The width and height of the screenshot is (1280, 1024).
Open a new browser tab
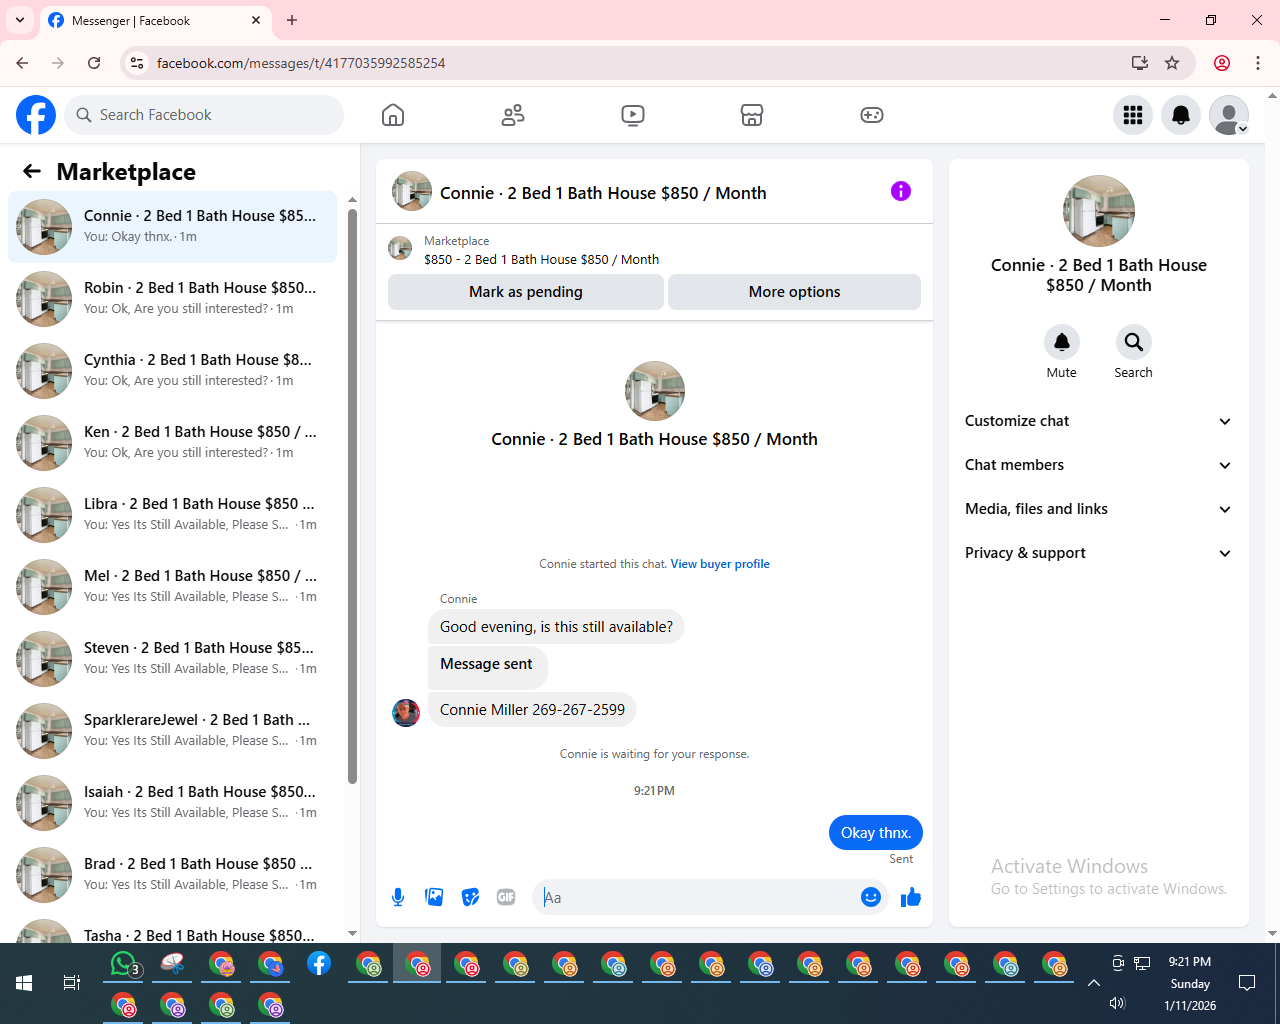pos(292,20)
